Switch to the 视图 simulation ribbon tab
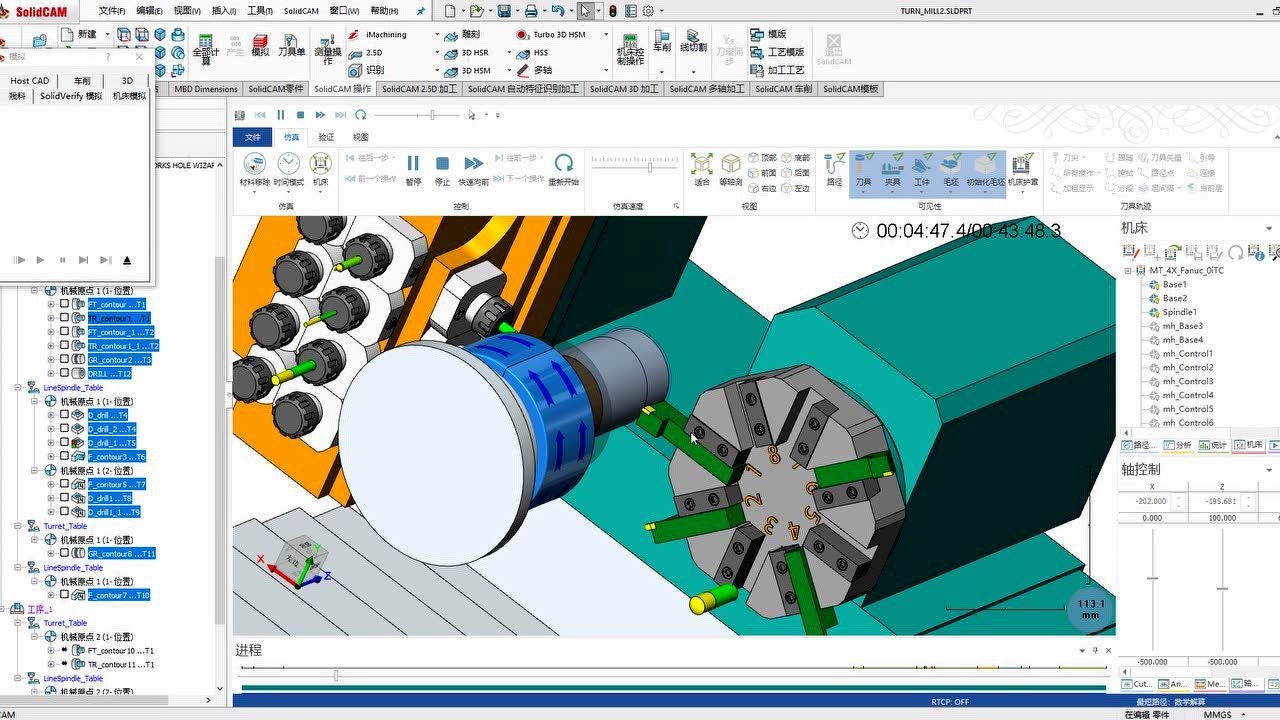1280x720 pixels. pos(361,137)
